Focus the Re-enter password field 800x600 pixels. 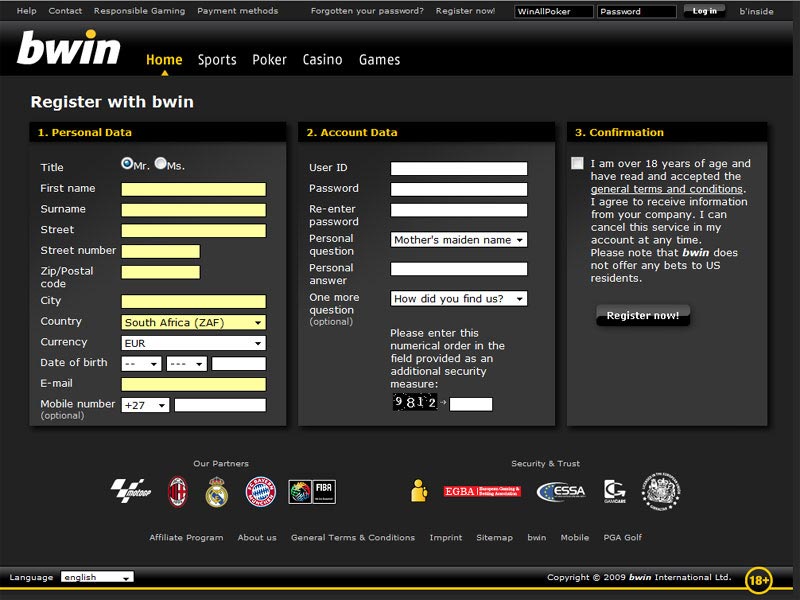[459, 210]
